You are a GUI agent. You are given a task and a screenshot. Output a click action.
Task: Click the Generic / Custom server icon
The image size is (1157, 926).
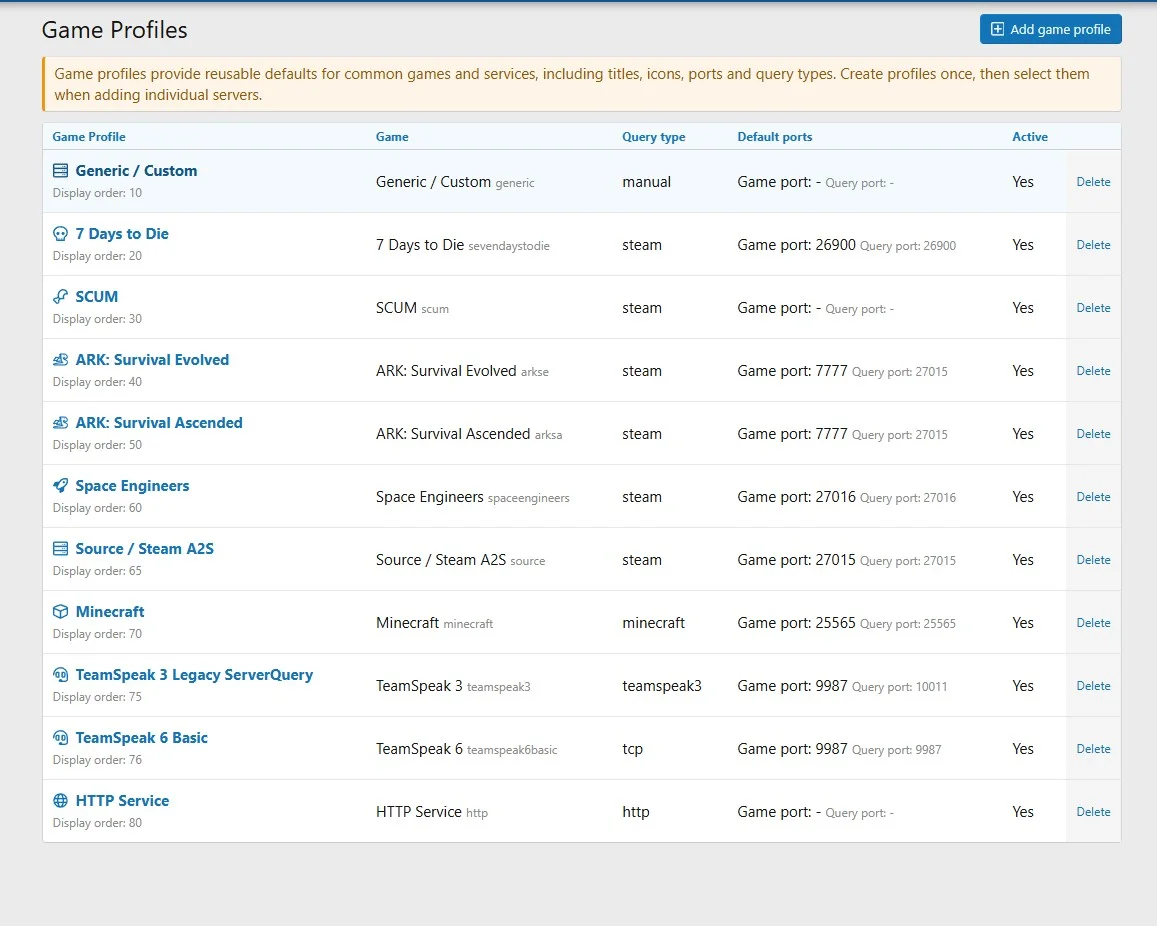(x=61, y=171)
